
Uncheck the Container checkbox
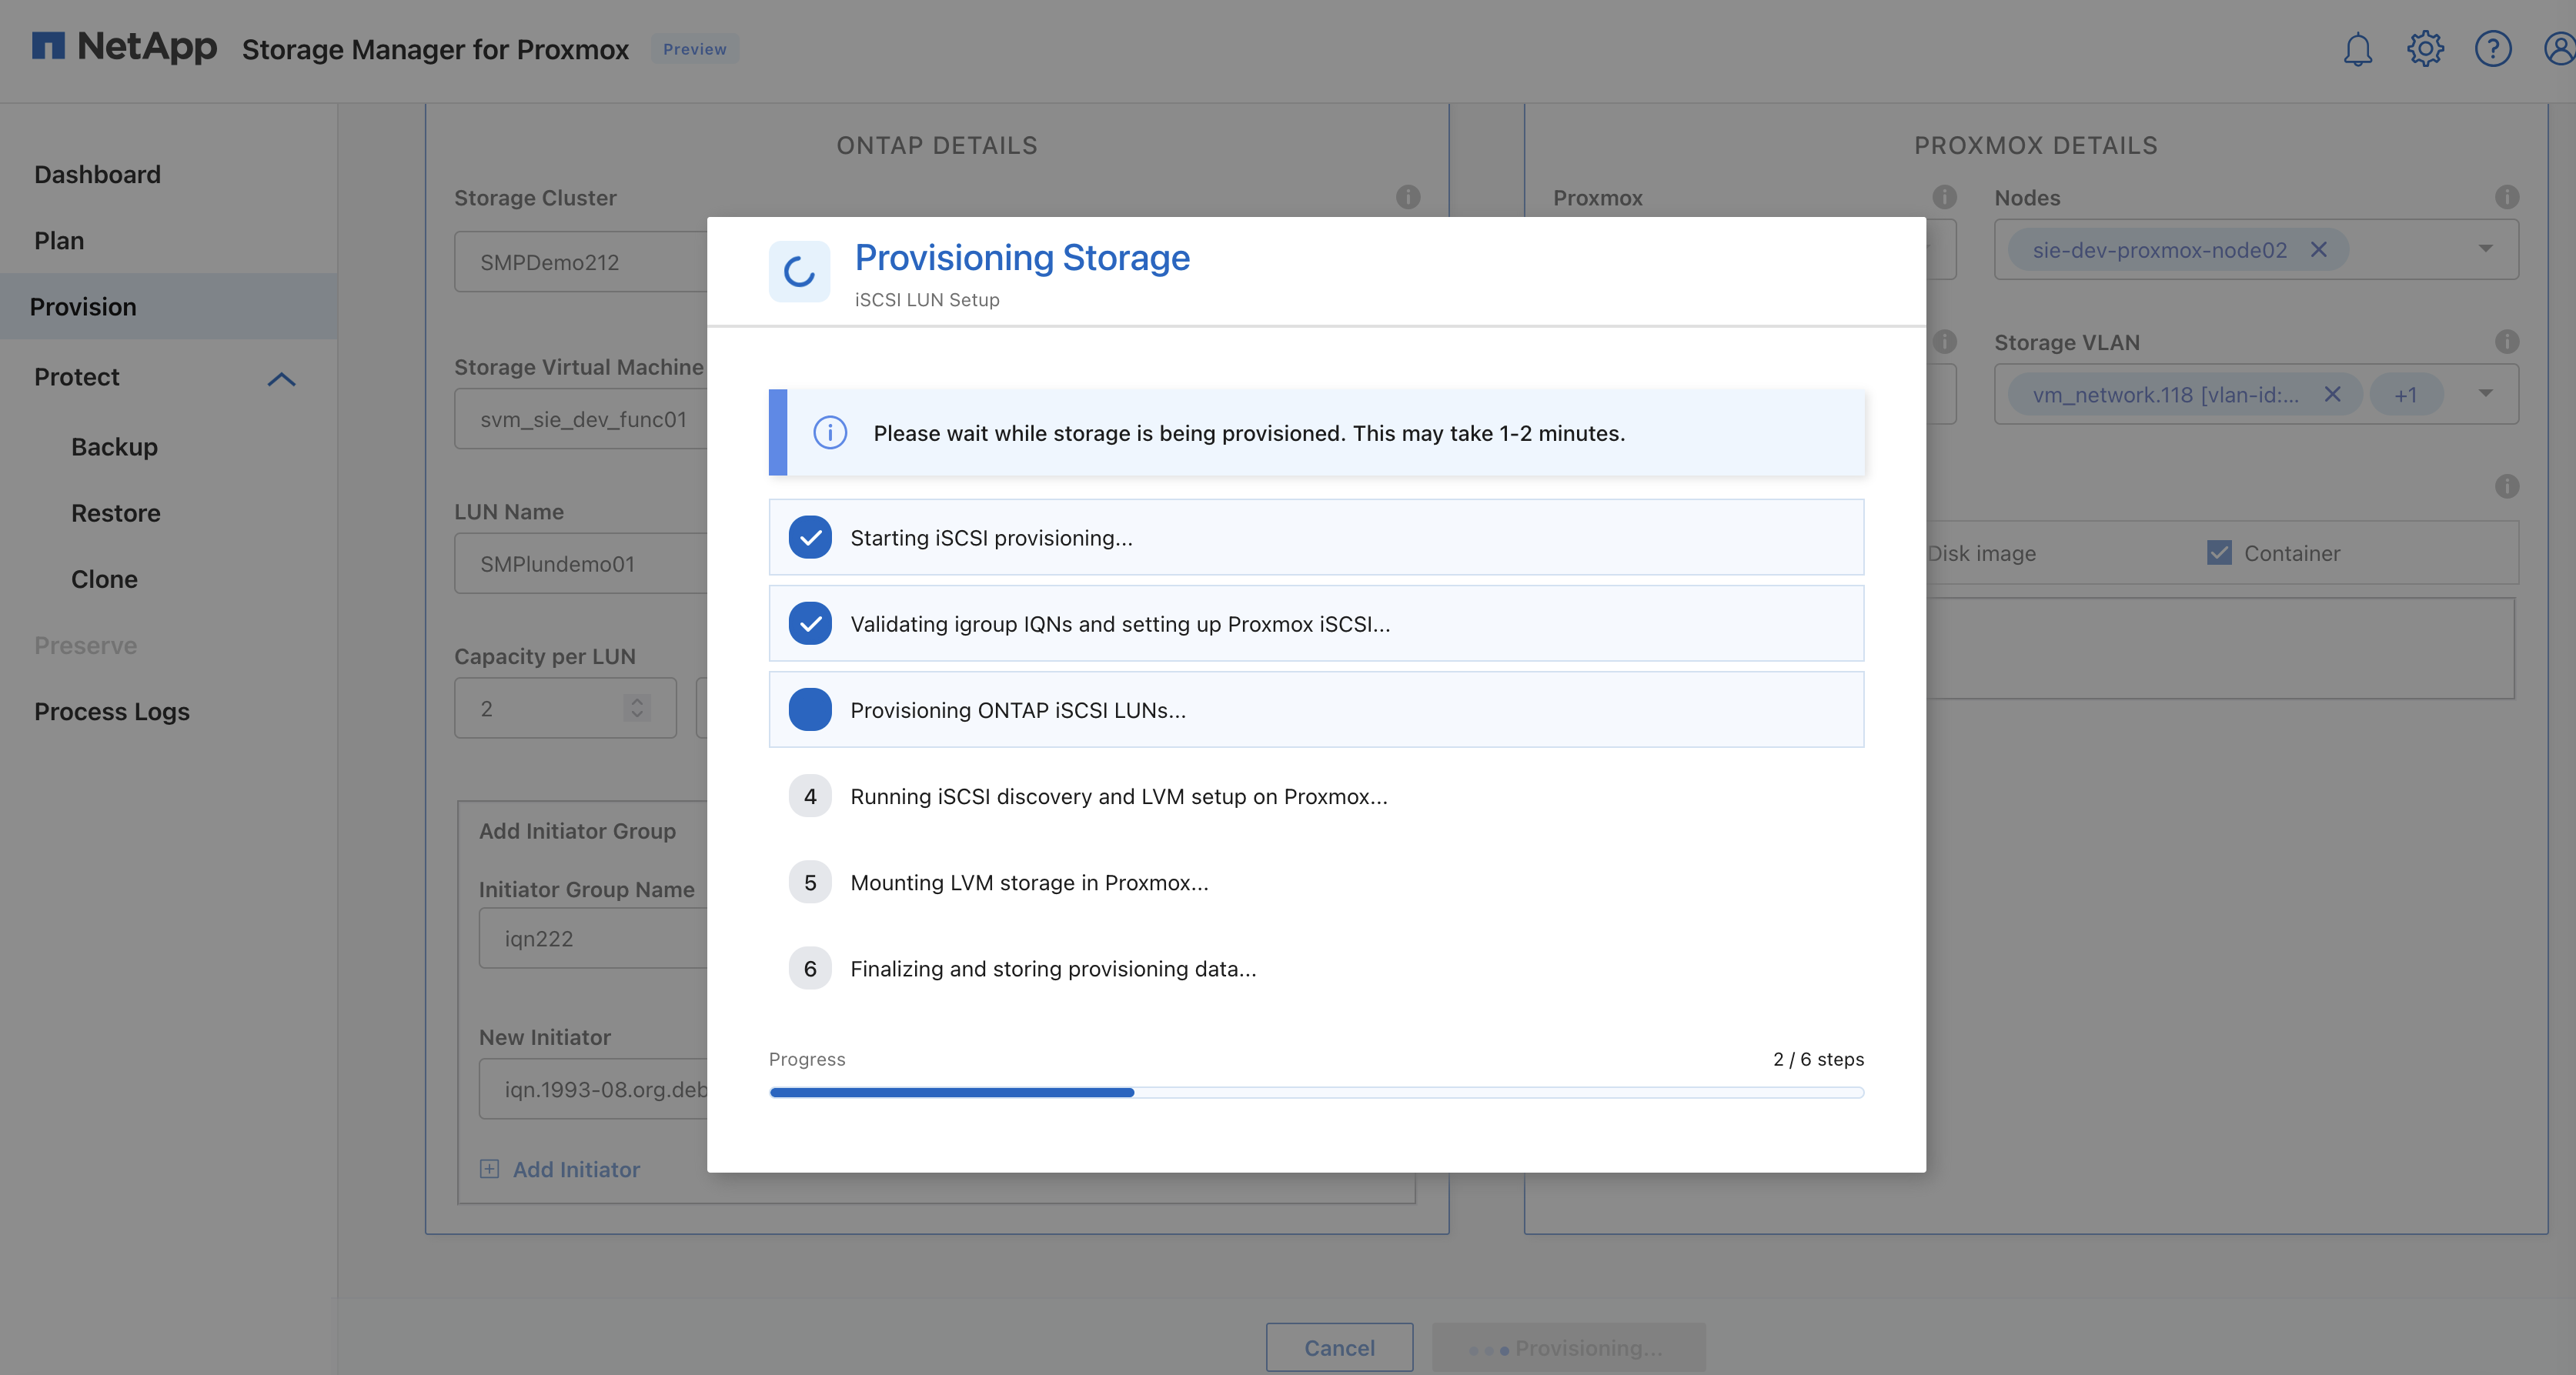2220,552
